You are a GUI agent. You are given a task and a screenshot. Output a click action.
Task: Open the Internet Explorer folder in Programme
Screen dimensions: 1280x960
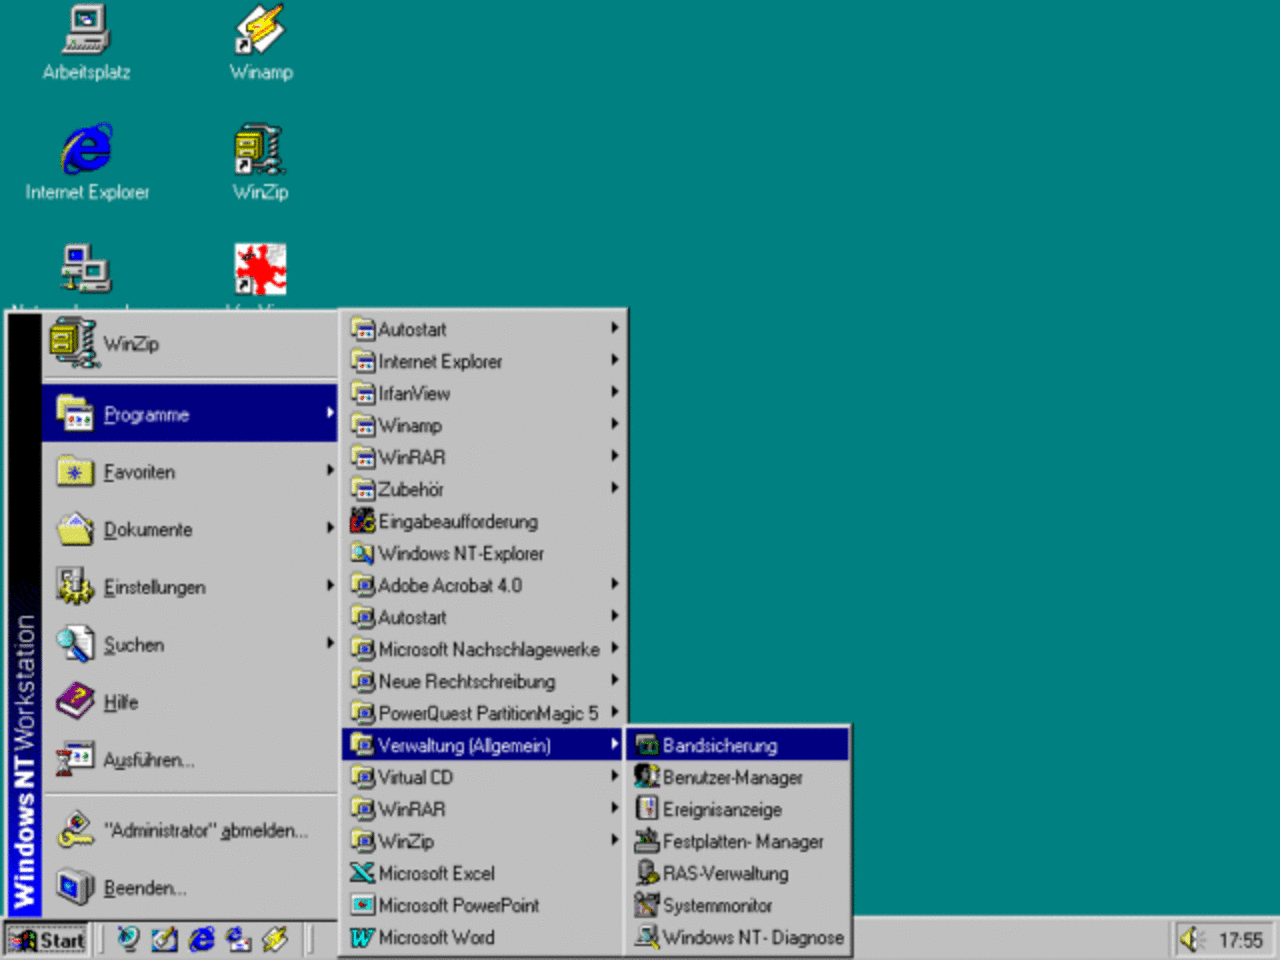[x=483, y=361]
